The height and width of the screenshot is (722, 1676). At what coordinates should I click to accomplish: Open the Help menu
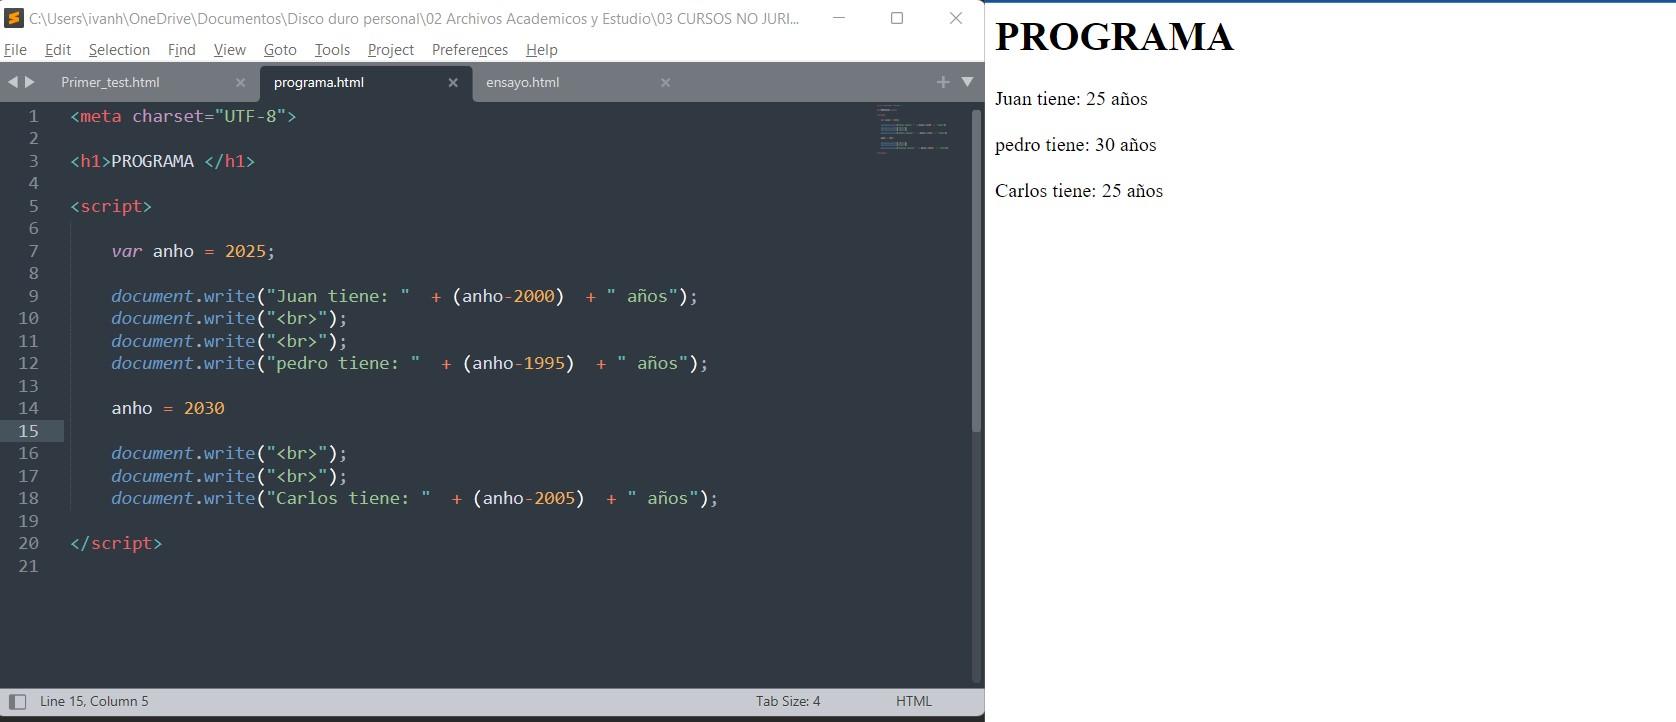click(x=541, y=50)
